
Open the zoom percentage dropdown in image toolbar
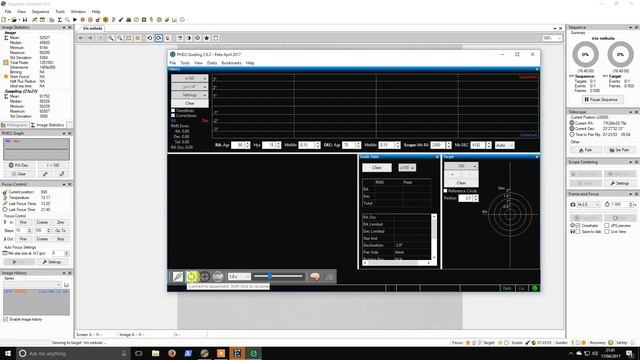552,38
